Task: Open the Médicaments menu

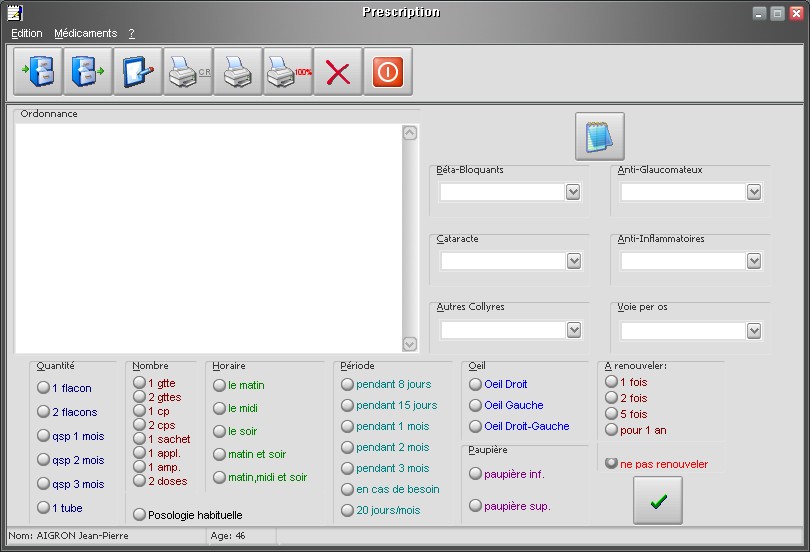Action: (86, 33)
